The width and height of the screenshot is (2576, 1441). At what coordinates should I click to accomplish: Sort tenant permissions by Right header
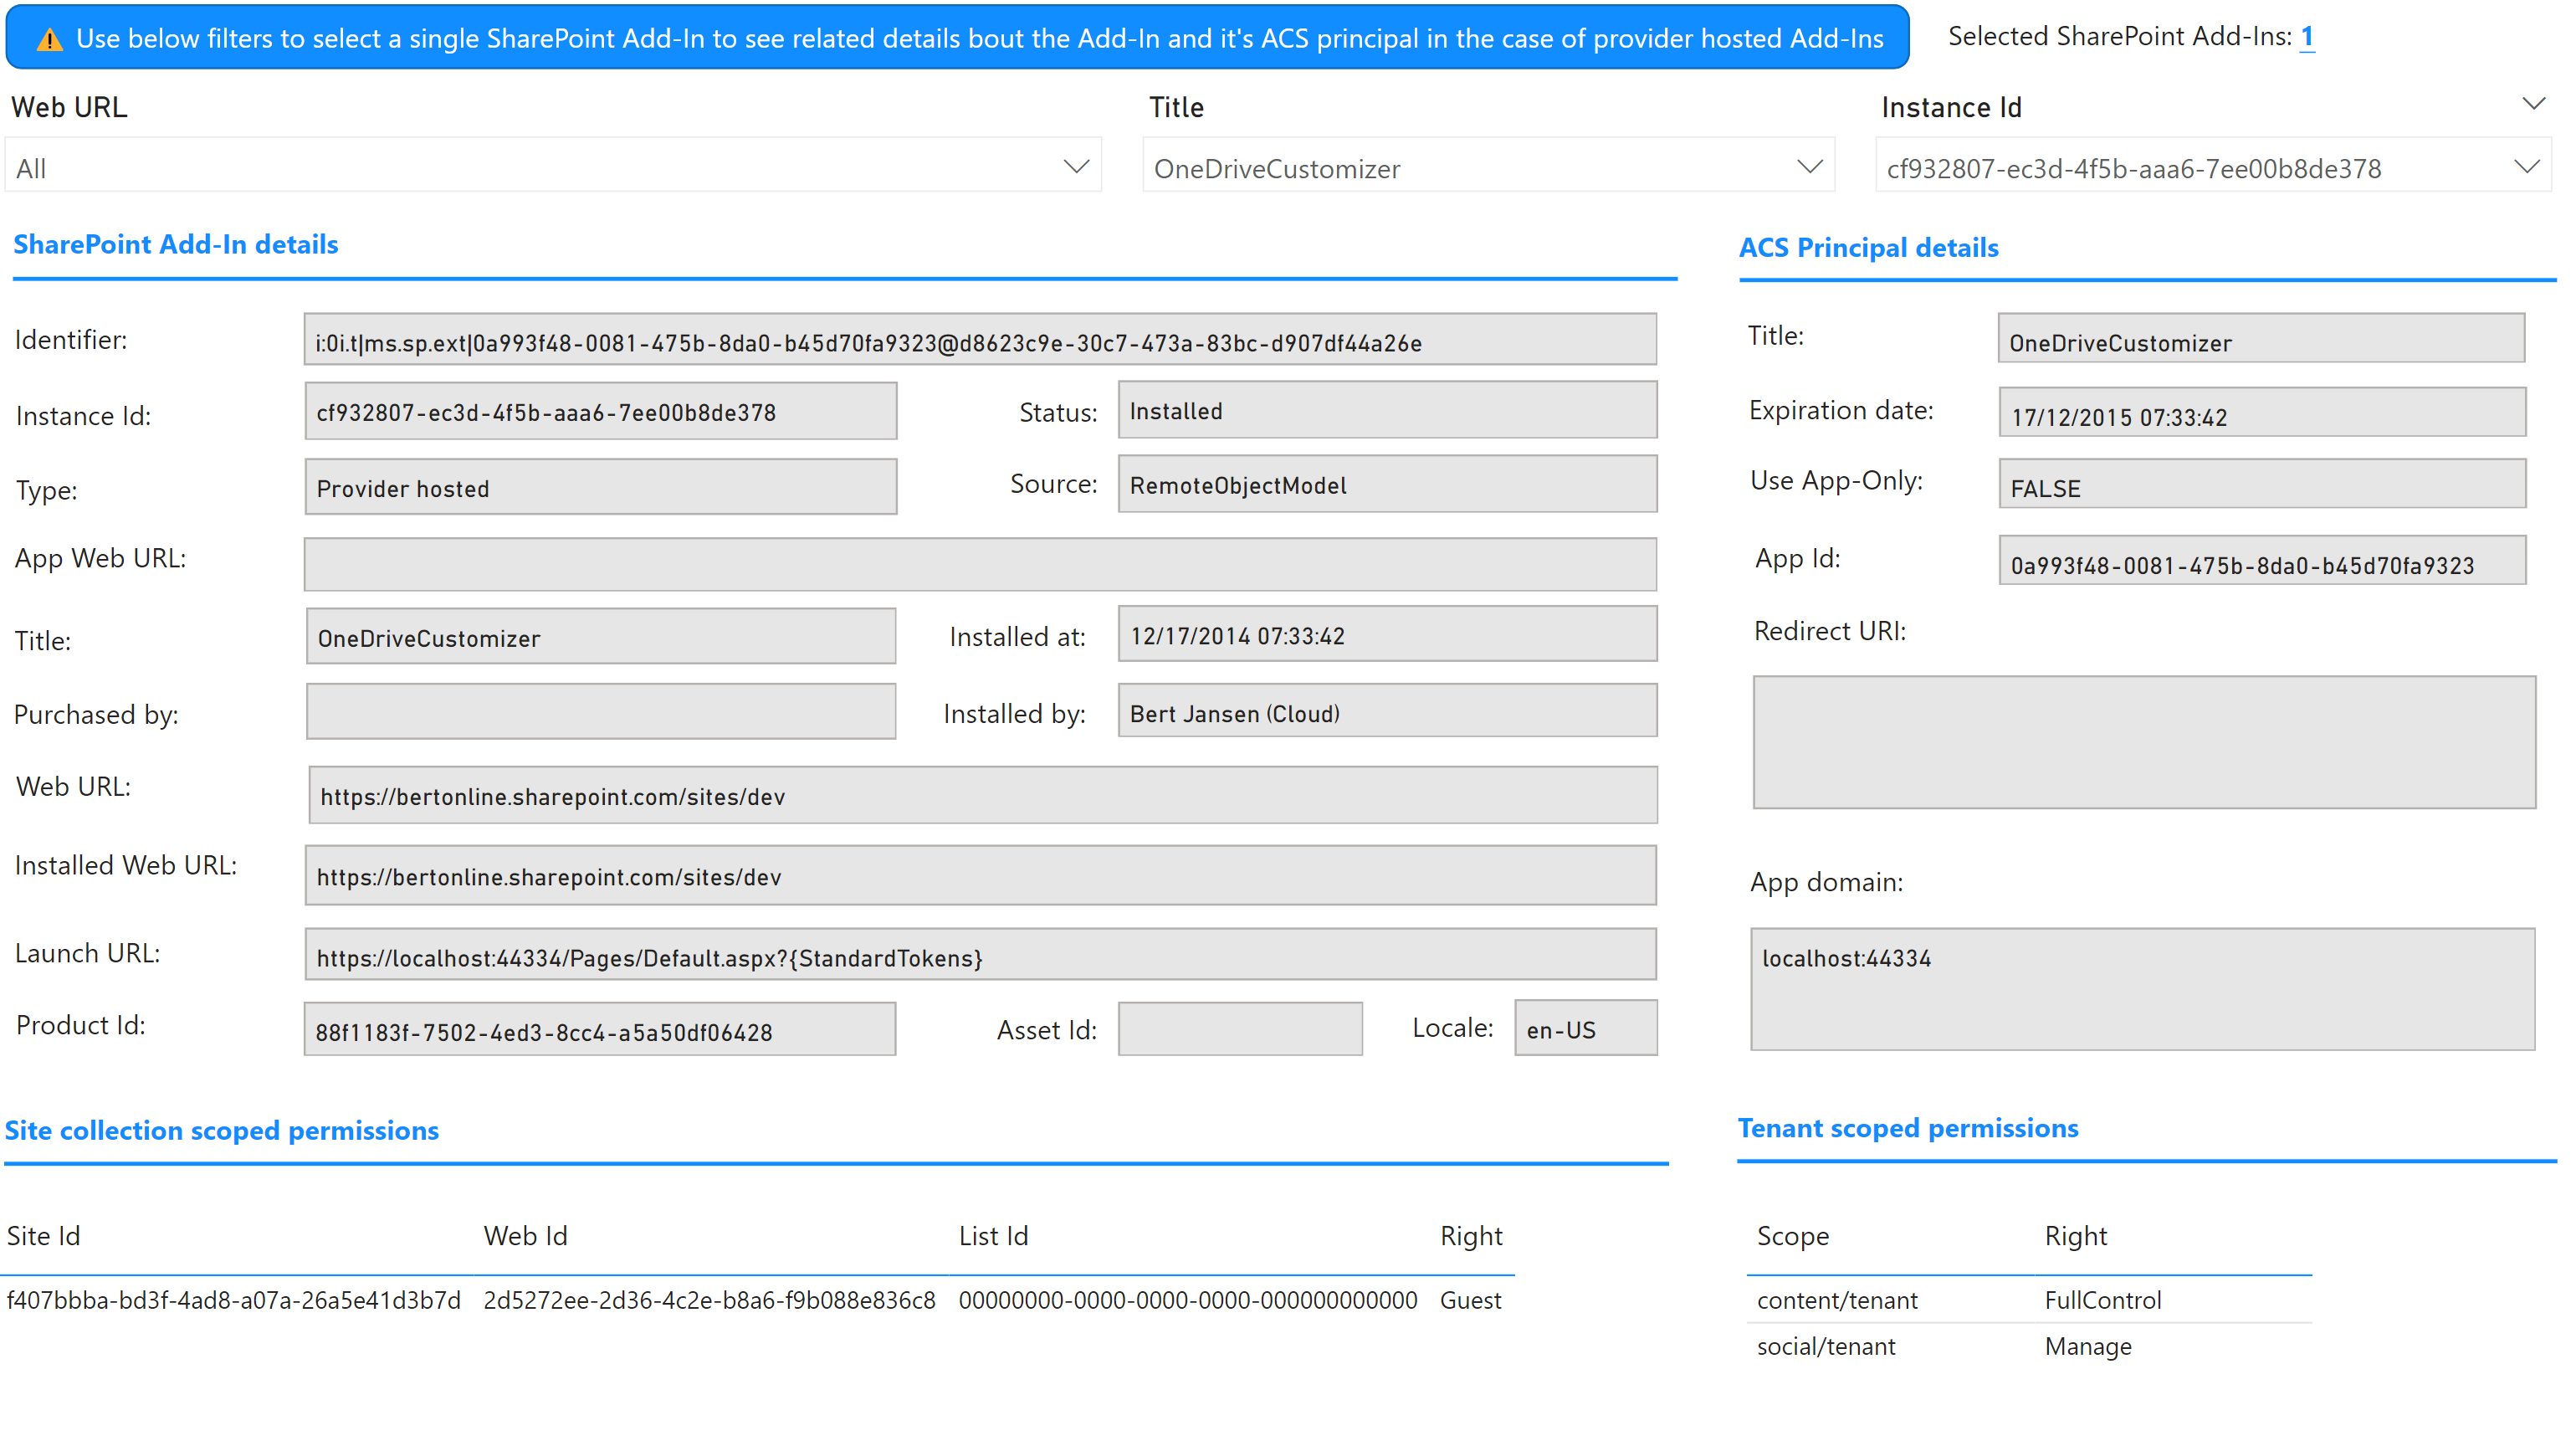[2076, 1237]
